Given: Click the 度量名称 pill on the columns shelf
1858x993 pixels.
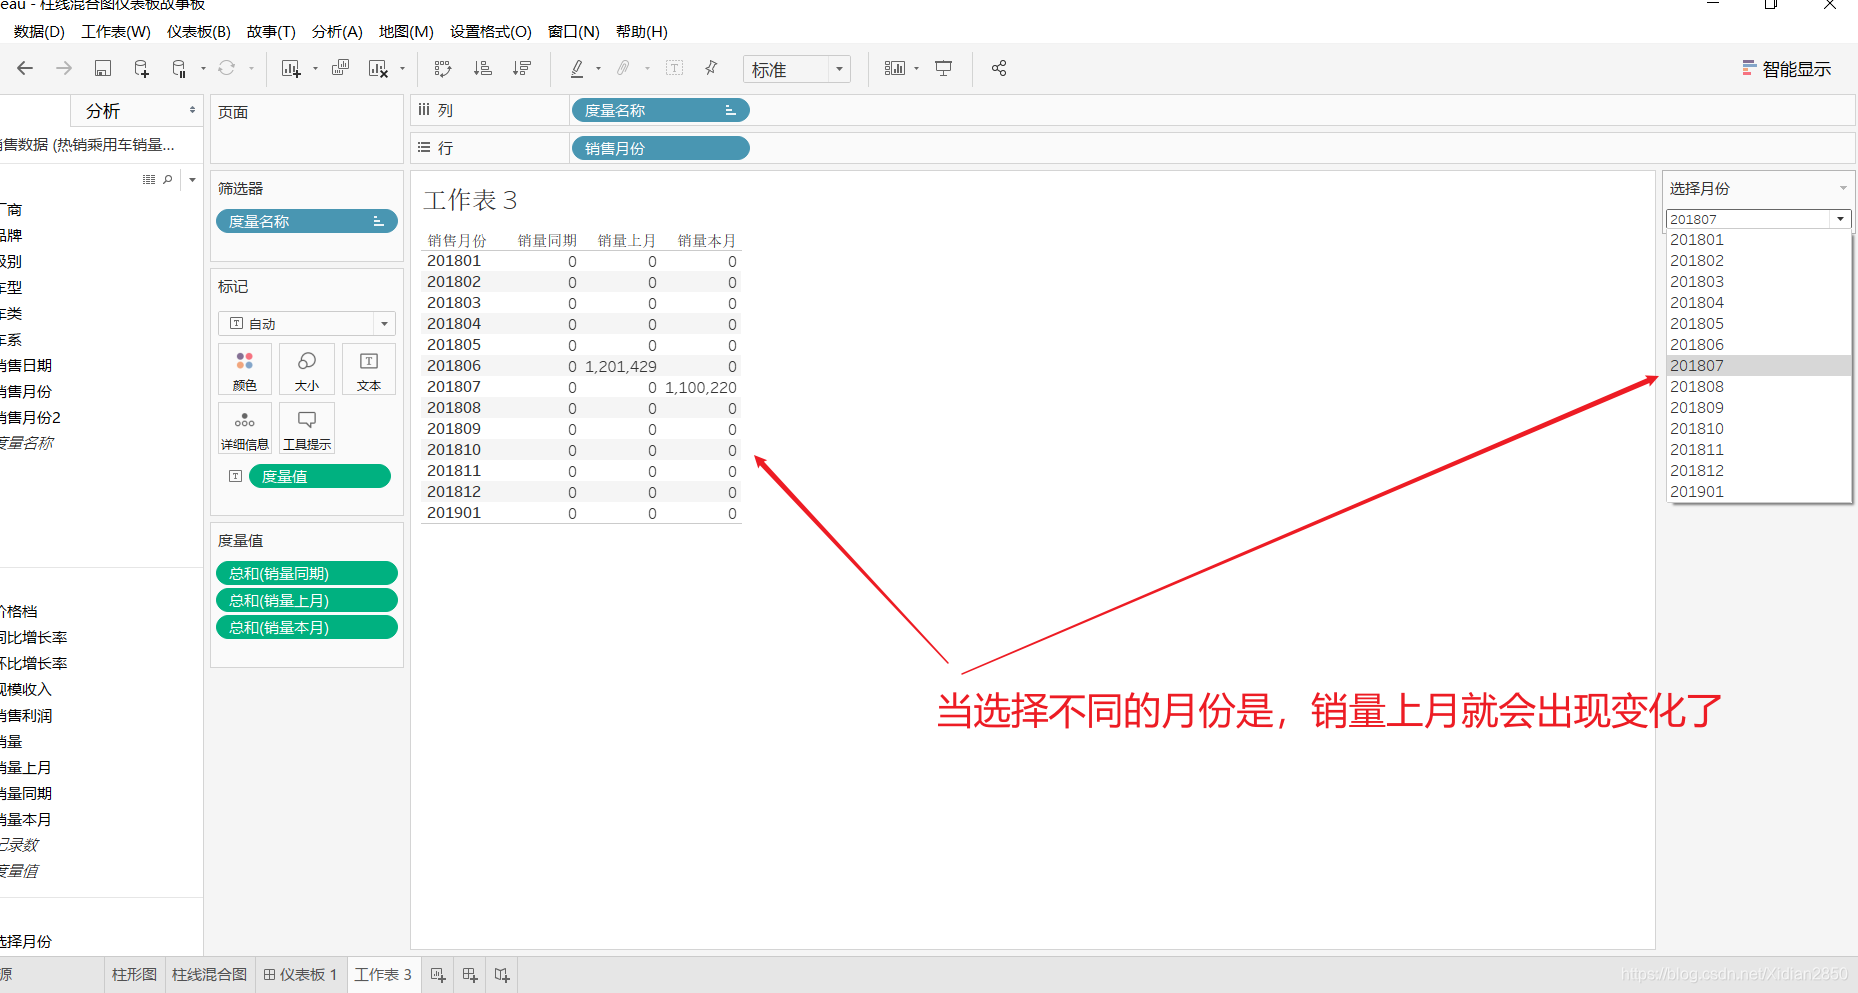Looking at the screenshot, I should click(x=660, y=111).
